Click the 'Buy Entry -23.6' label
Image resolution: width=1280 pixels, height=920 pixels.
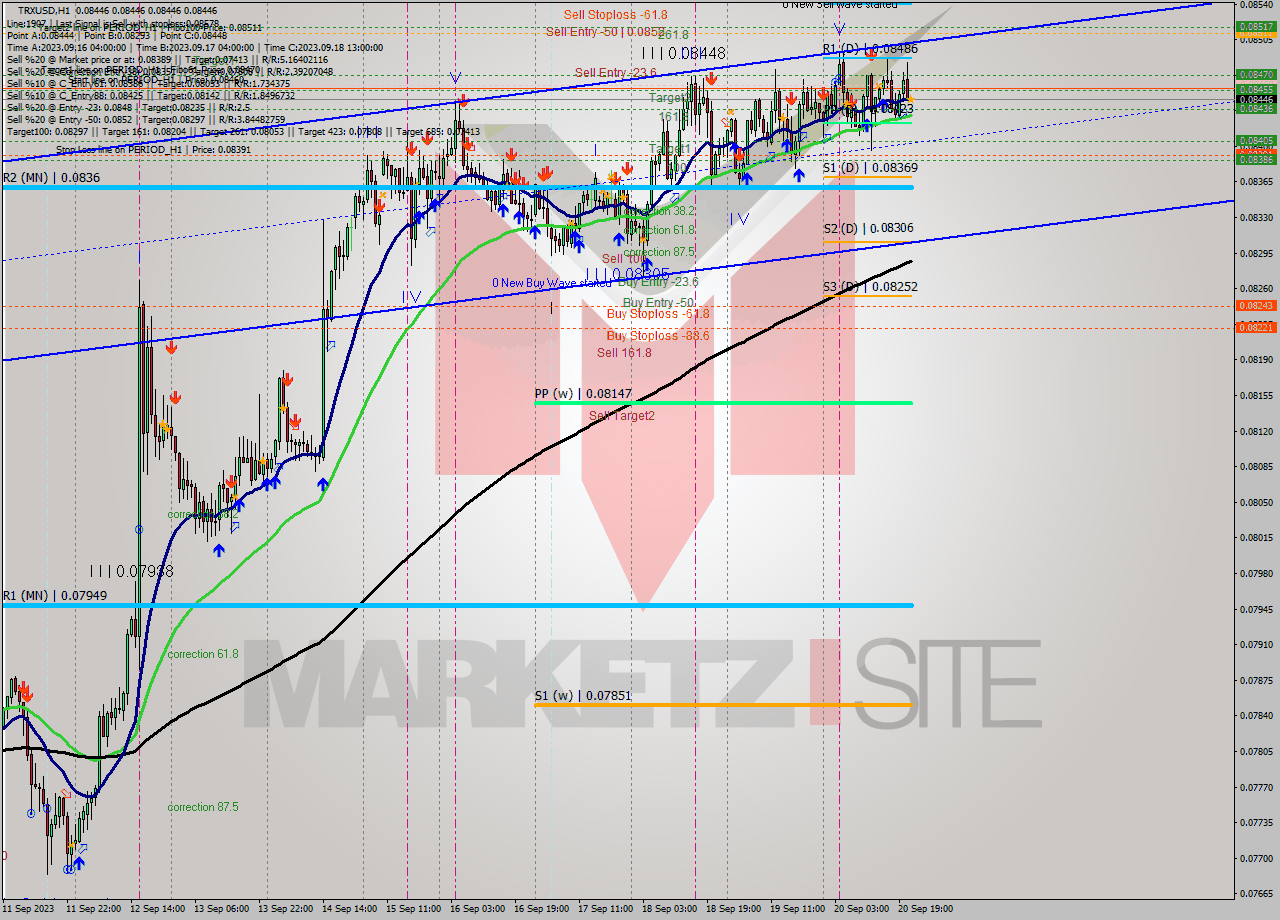658,282
